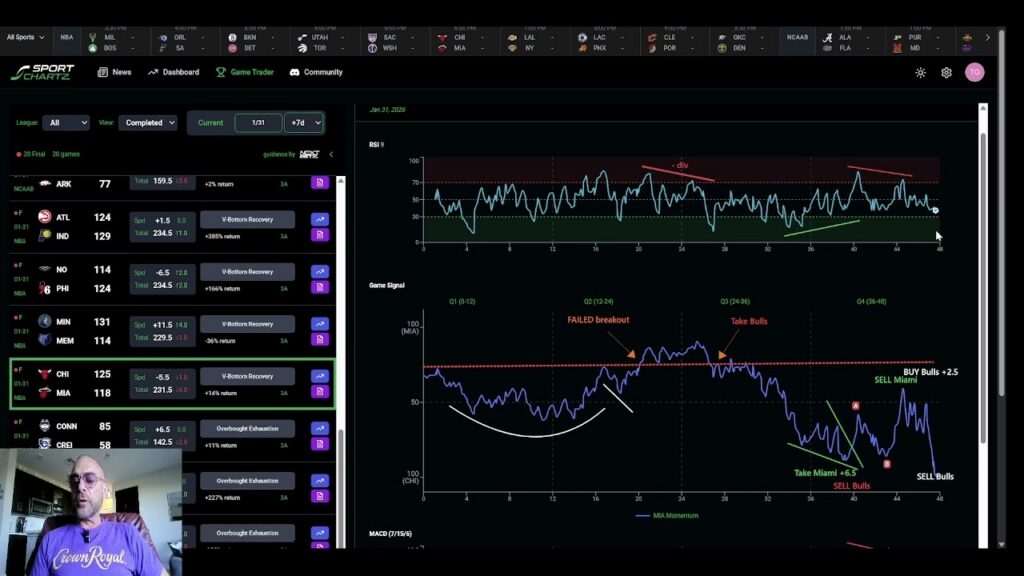Image resolution: width=1024 pixels, height=576 pixels.
Task: Open the purple report icon for ATL-IND game
Action: (x=320, y=234)
